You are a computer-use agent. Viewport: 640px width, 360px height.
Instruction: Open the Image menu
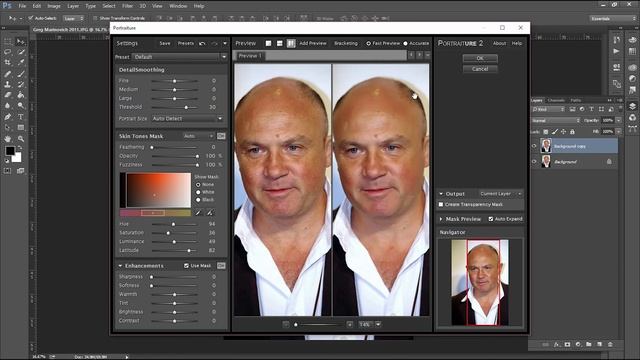[x=54, y=6]
